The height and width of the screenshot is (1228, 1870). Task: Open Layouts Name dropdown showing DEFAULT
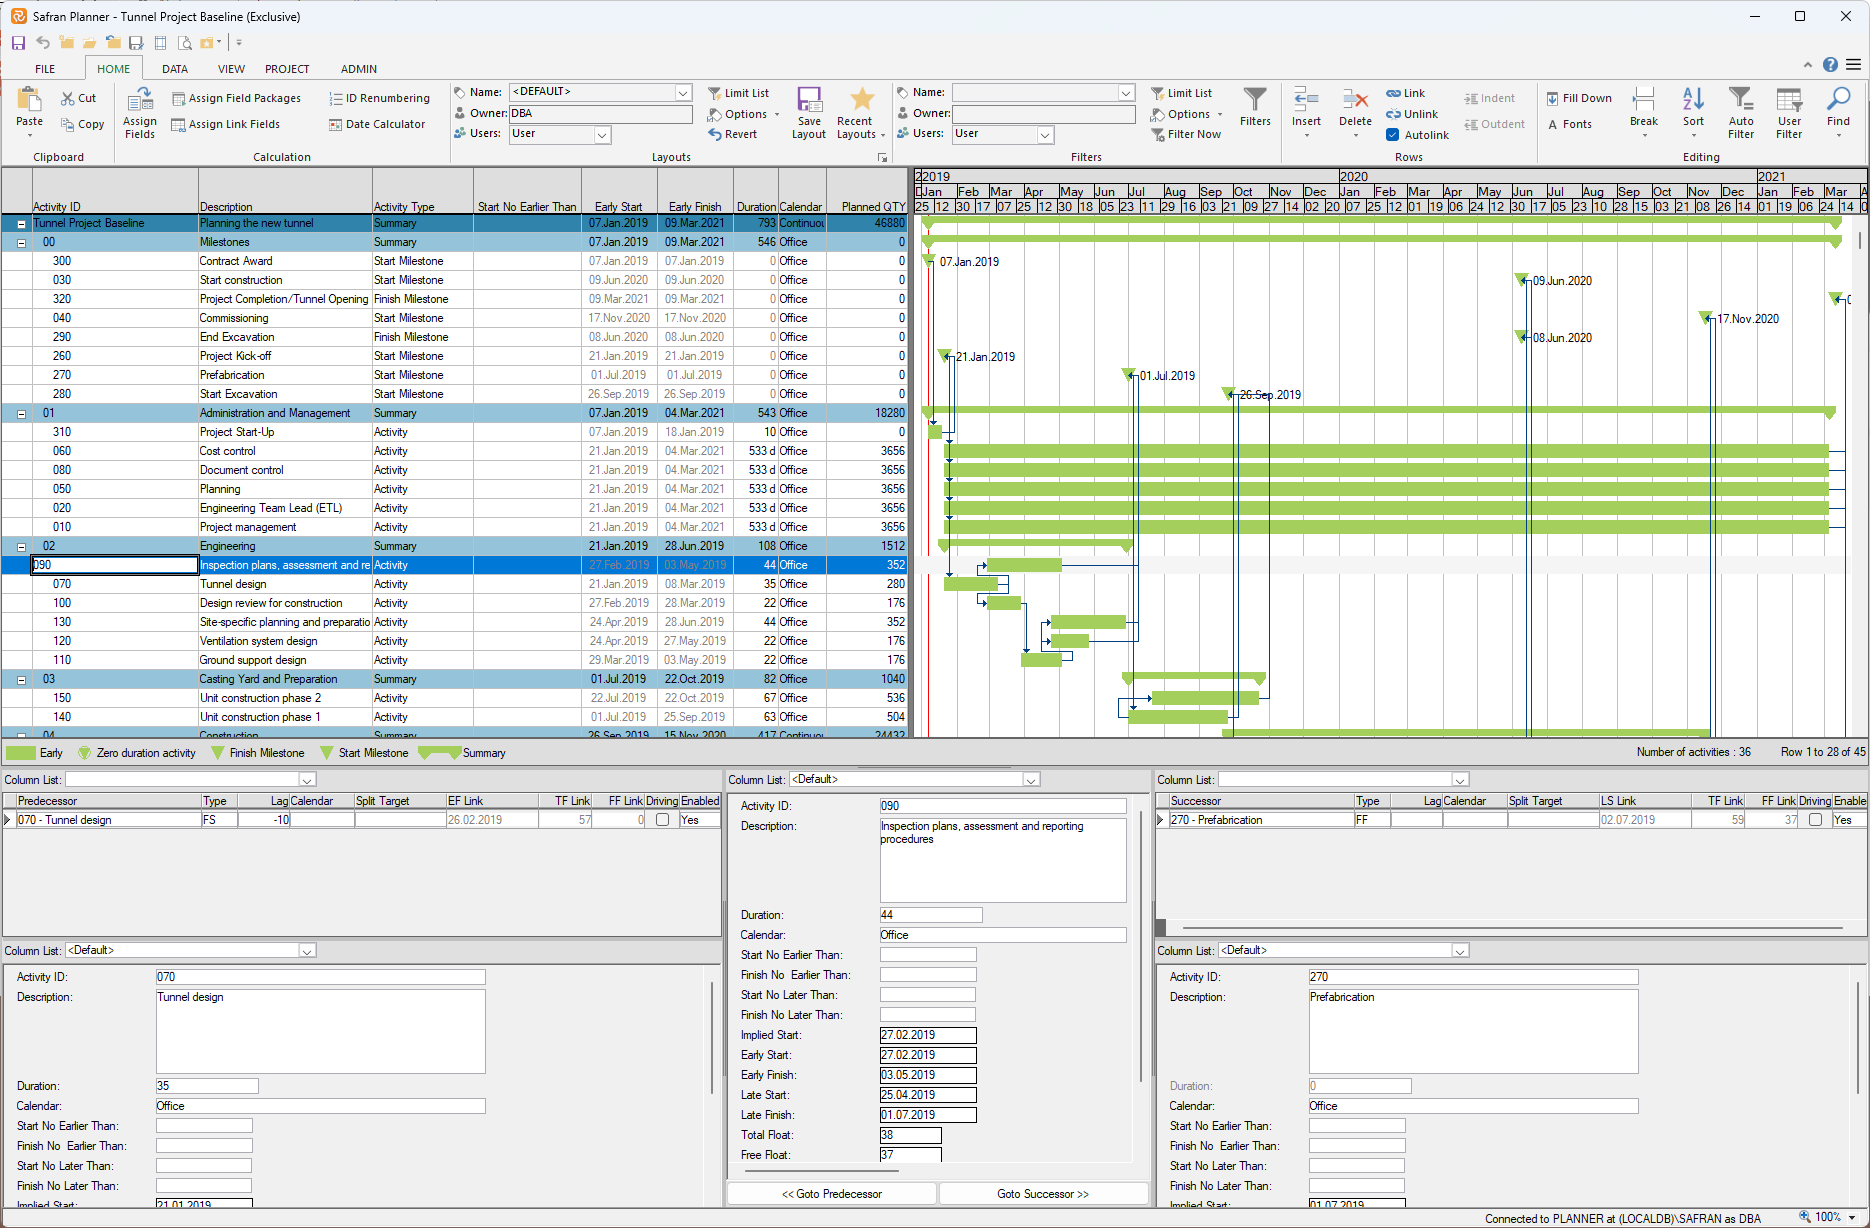683,93
